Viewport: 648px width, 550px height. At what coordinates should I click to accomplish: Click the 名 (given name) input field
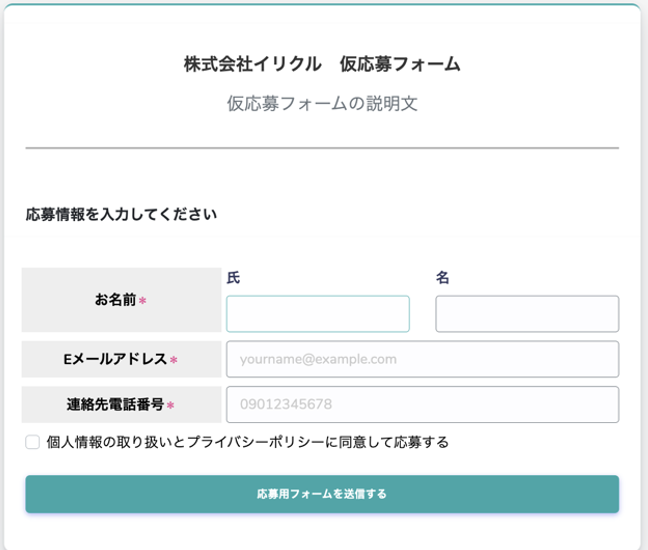point(527,314)
